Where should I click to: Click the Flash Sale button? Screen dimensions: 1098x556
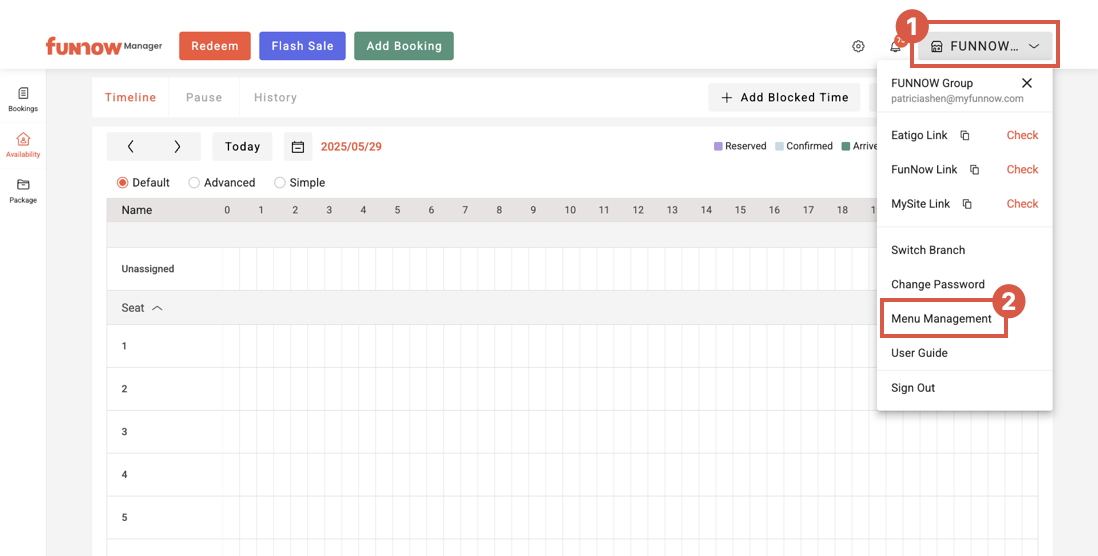click(x=302, y=46)
